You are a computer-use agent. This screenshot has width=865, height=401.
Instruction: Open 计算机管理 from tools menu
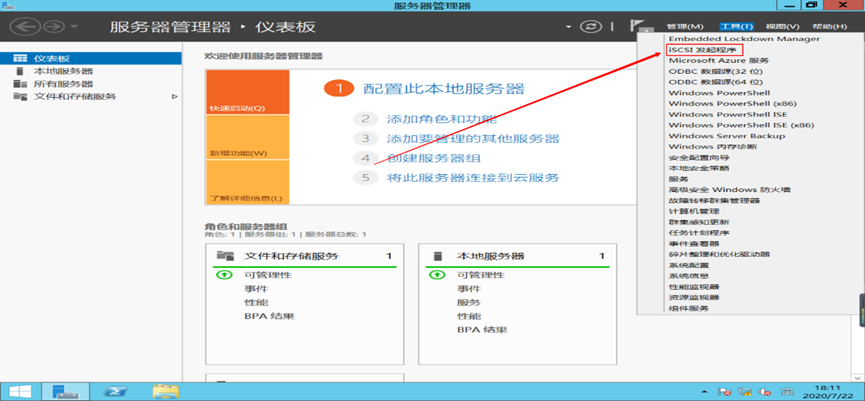pyautogui.click(x=693, y=211)
